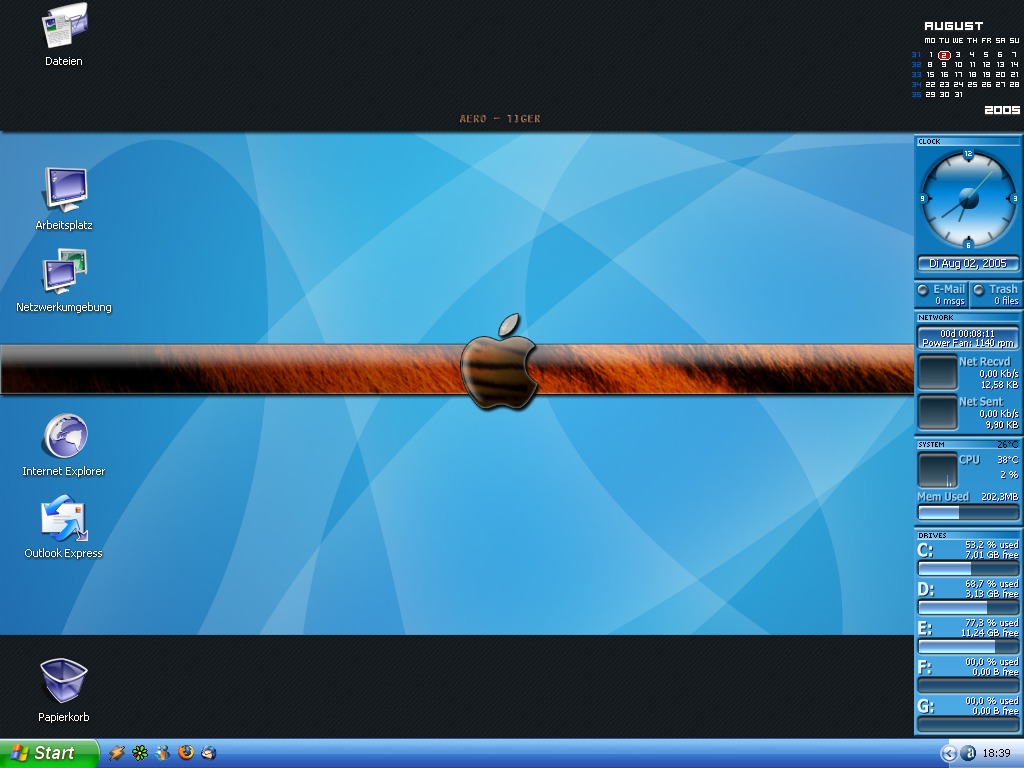Click the Net Sent graph box

(938, 413)
